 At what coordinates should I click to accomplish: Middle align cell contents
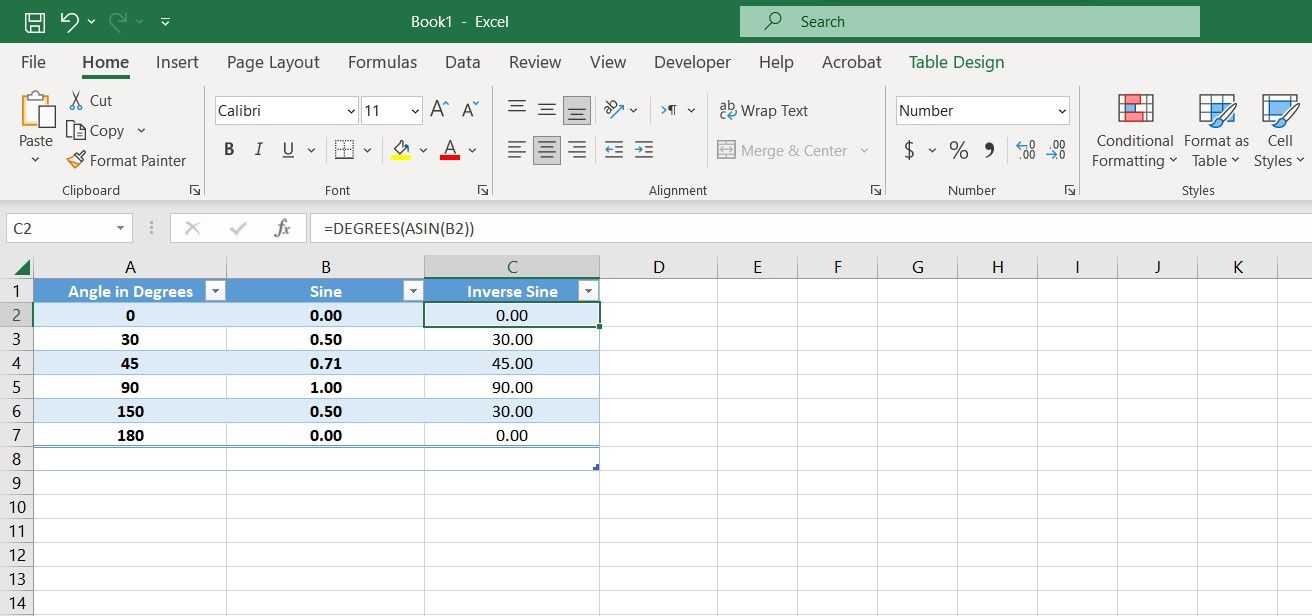[547, 110]
